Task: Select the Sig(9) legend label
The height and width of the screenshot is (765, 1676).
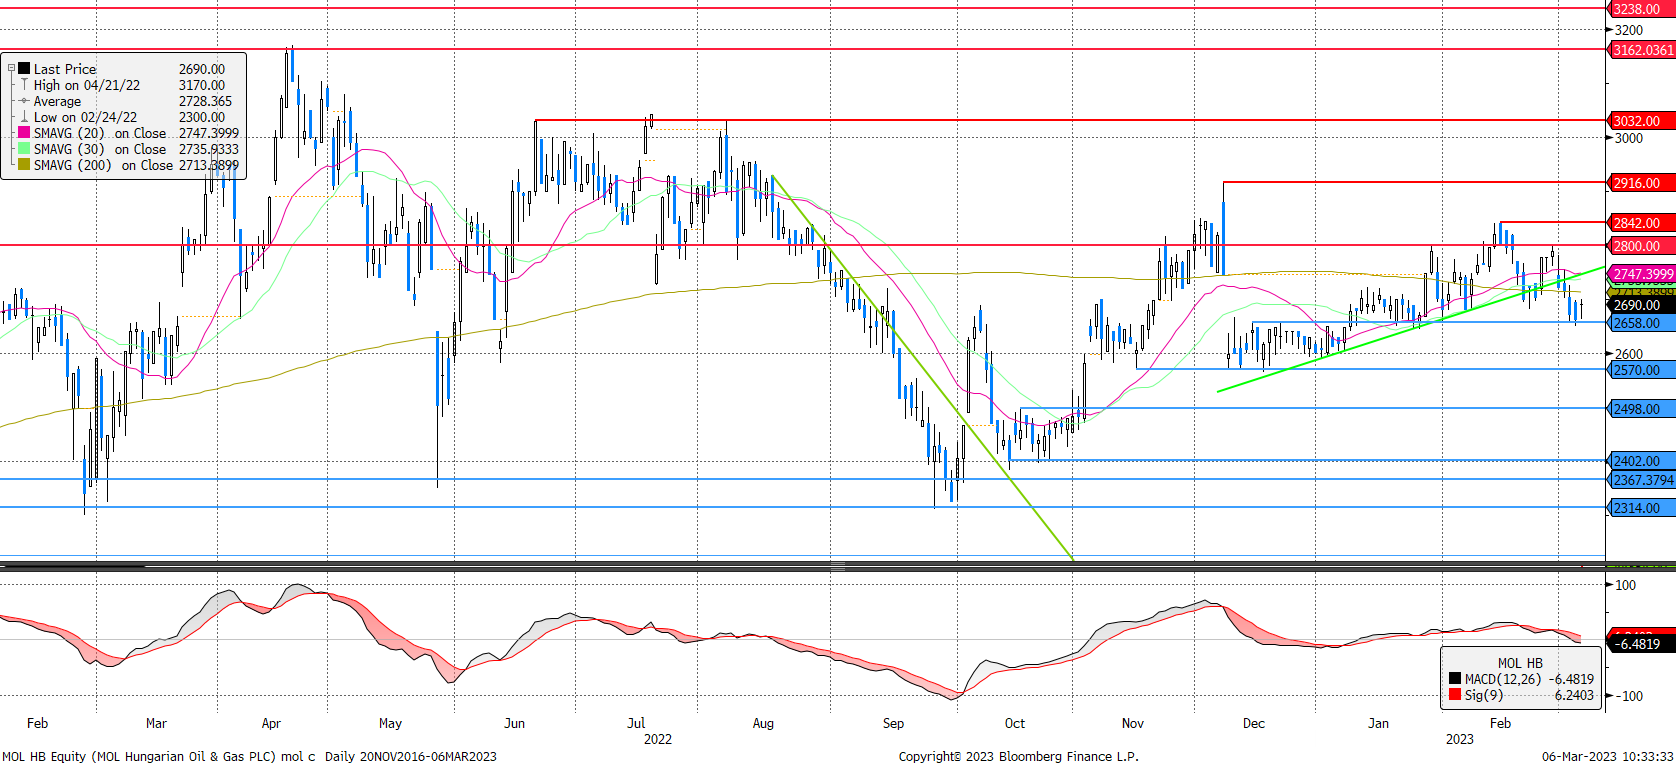Action: click(x=1484, y=695)
